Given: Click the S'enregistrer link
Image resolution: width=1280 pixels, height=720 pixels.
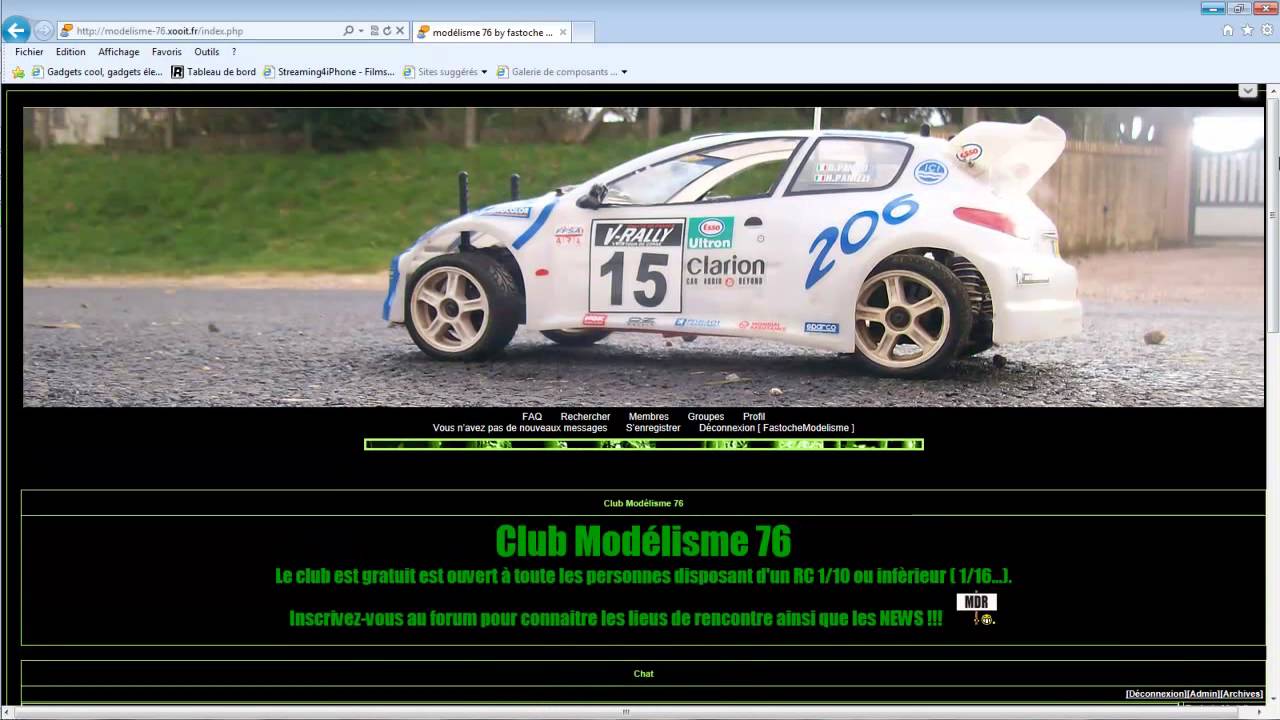Looking at the screenshot, I should (x=653, y=428).
